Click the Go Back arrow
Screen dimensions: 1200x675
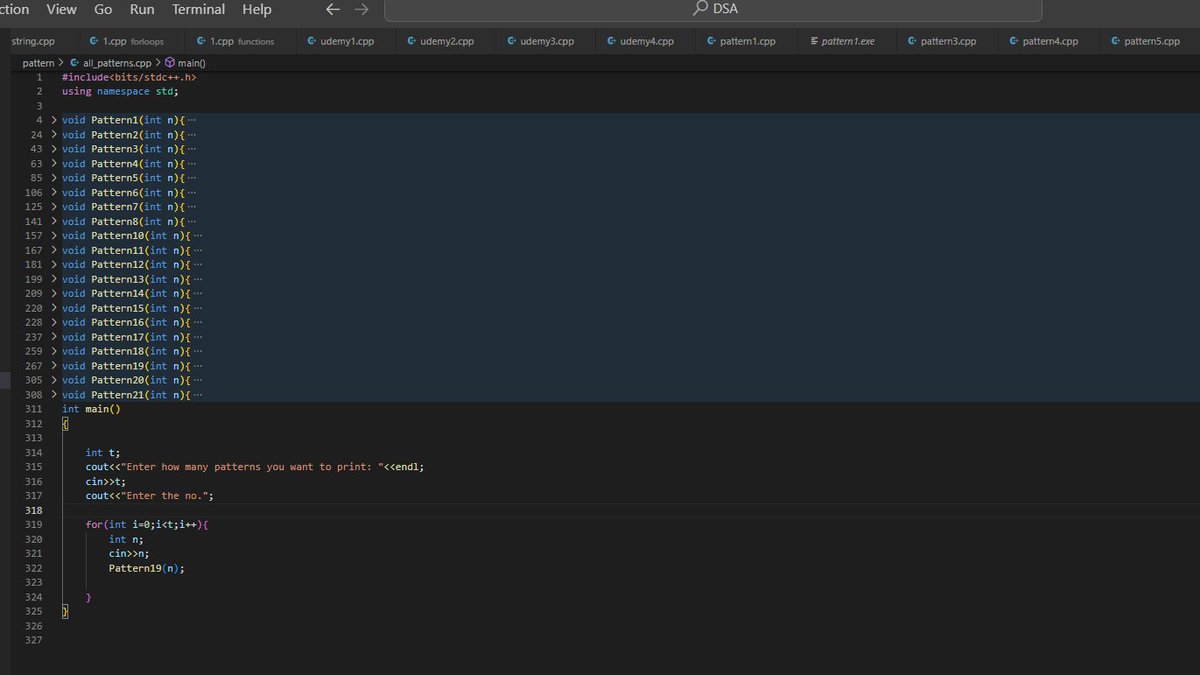[334, 9]
